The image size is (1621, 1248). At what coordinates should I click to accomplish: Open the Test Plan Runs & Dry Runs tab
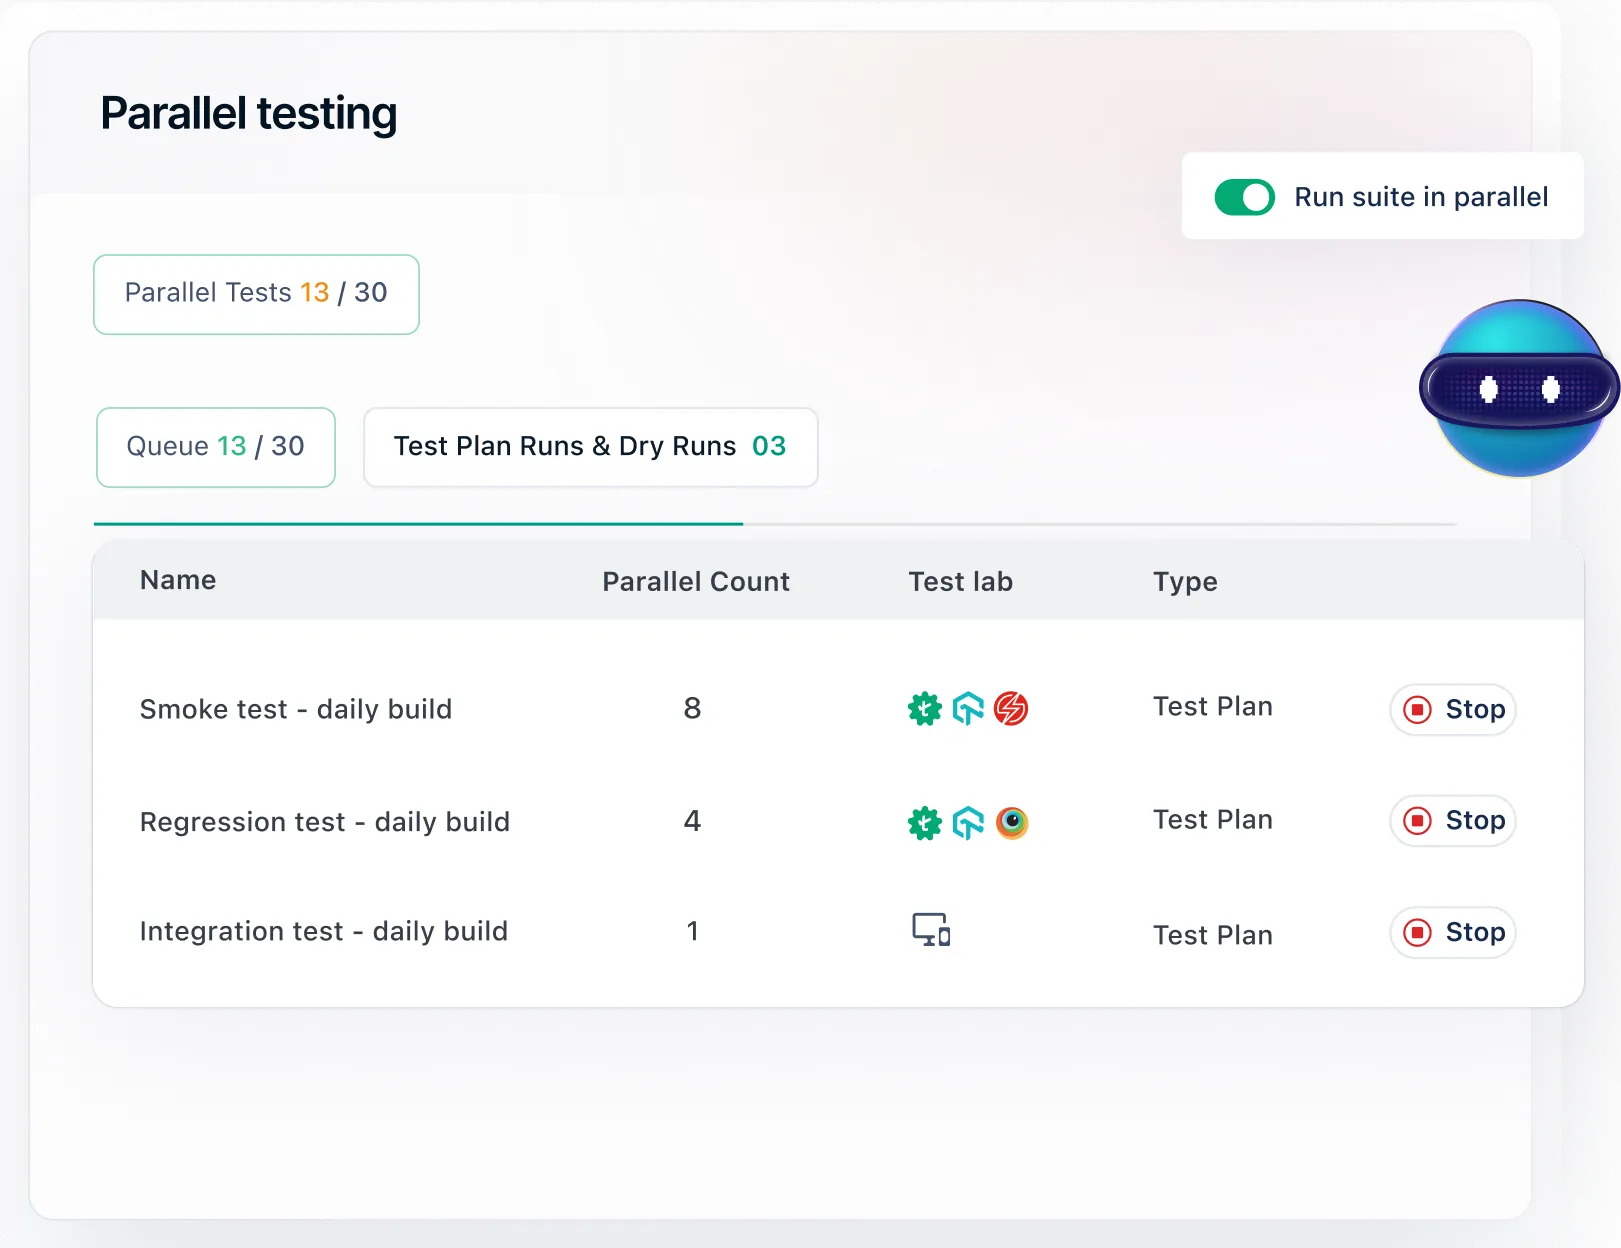(590, 447)
